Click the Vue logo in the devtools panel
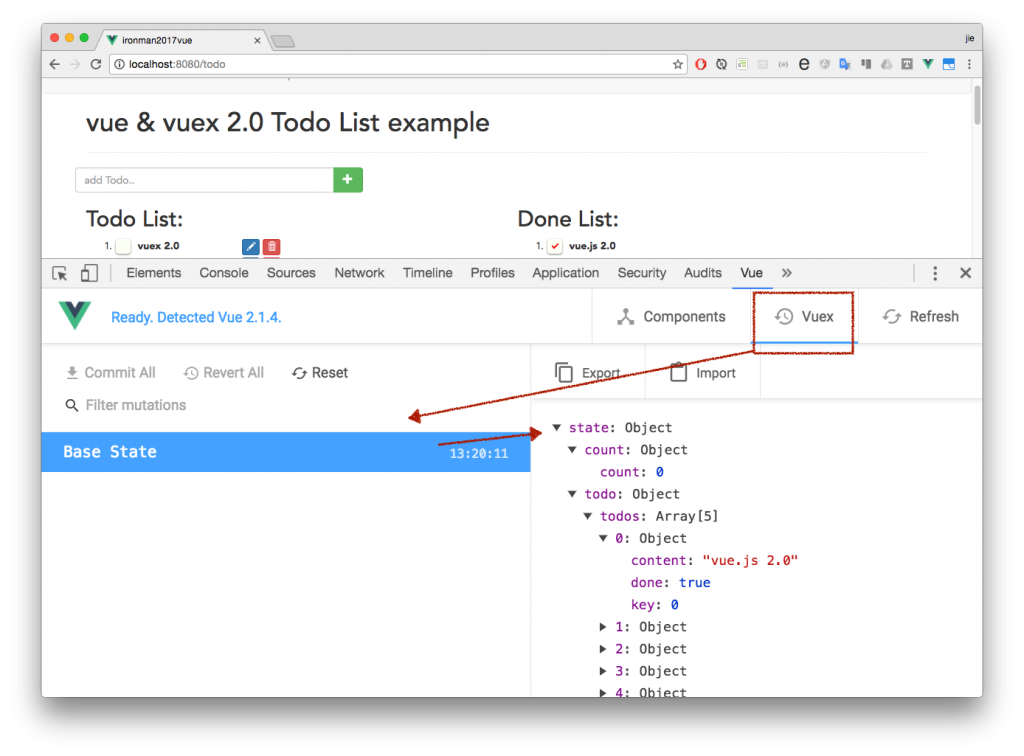This screenshot has width=1024, height=756. 74,316
